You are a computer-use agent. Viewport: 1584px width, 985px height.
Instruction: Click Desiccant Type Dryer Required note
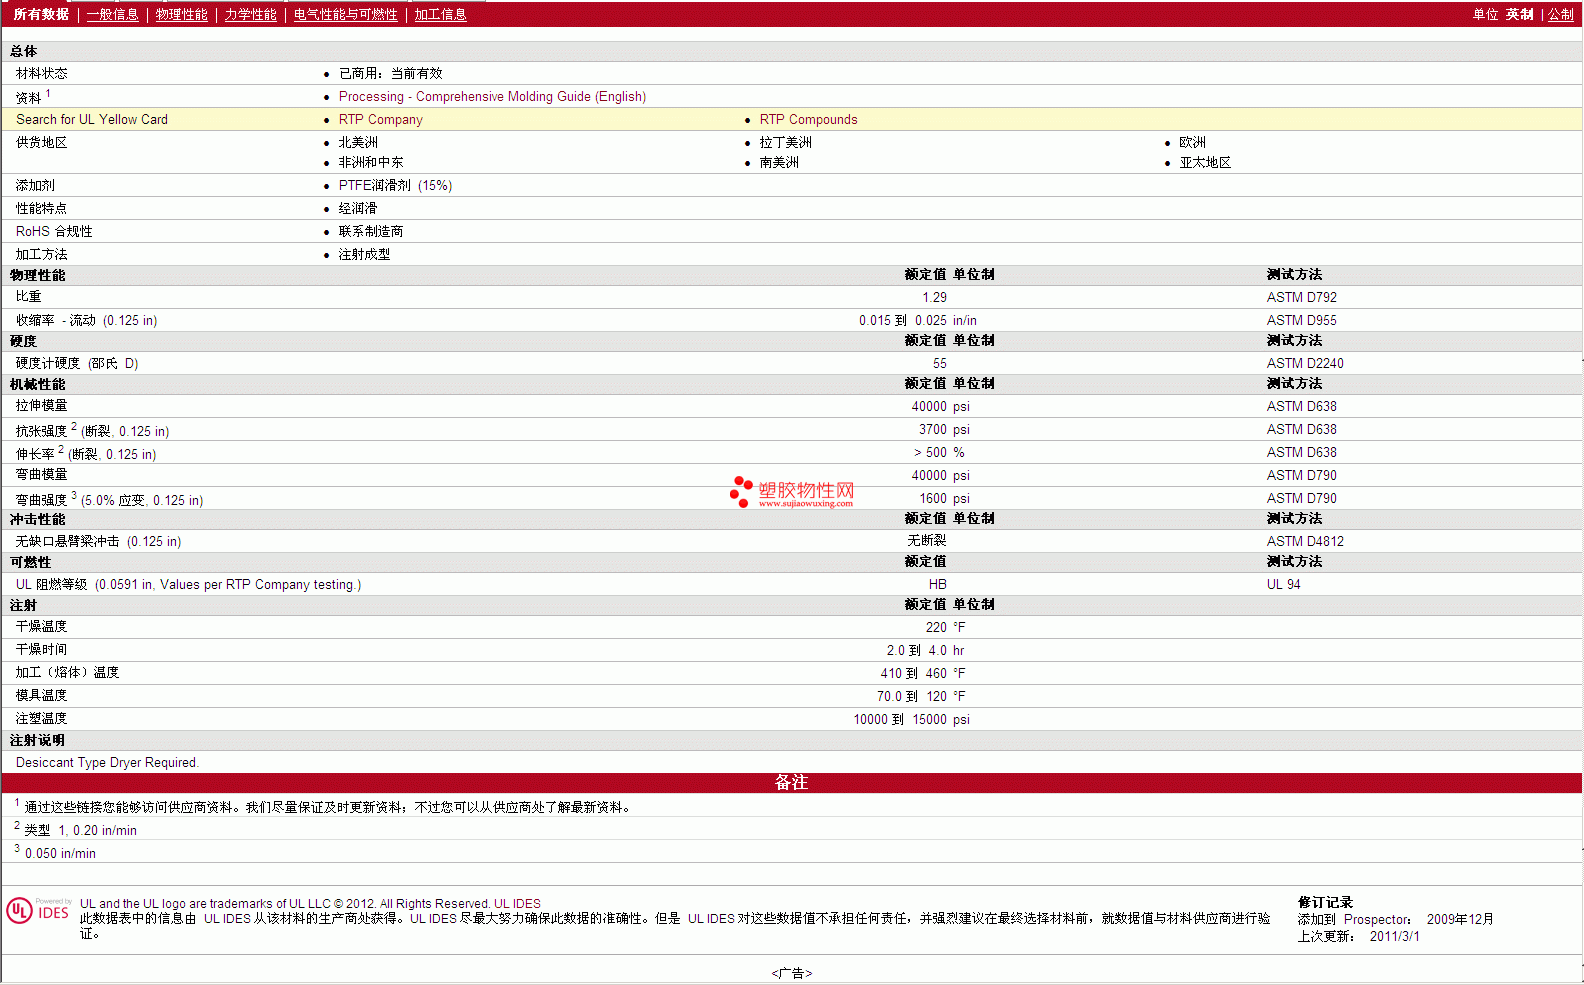(107, 762)
